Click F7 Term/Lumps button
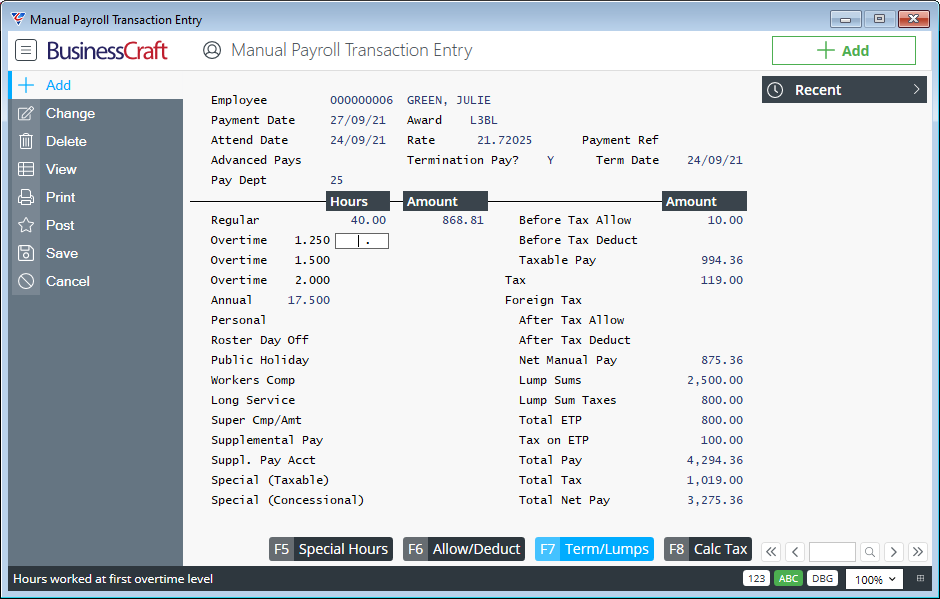The width and height of the screenshot is (940, 599). pos(594,549)
